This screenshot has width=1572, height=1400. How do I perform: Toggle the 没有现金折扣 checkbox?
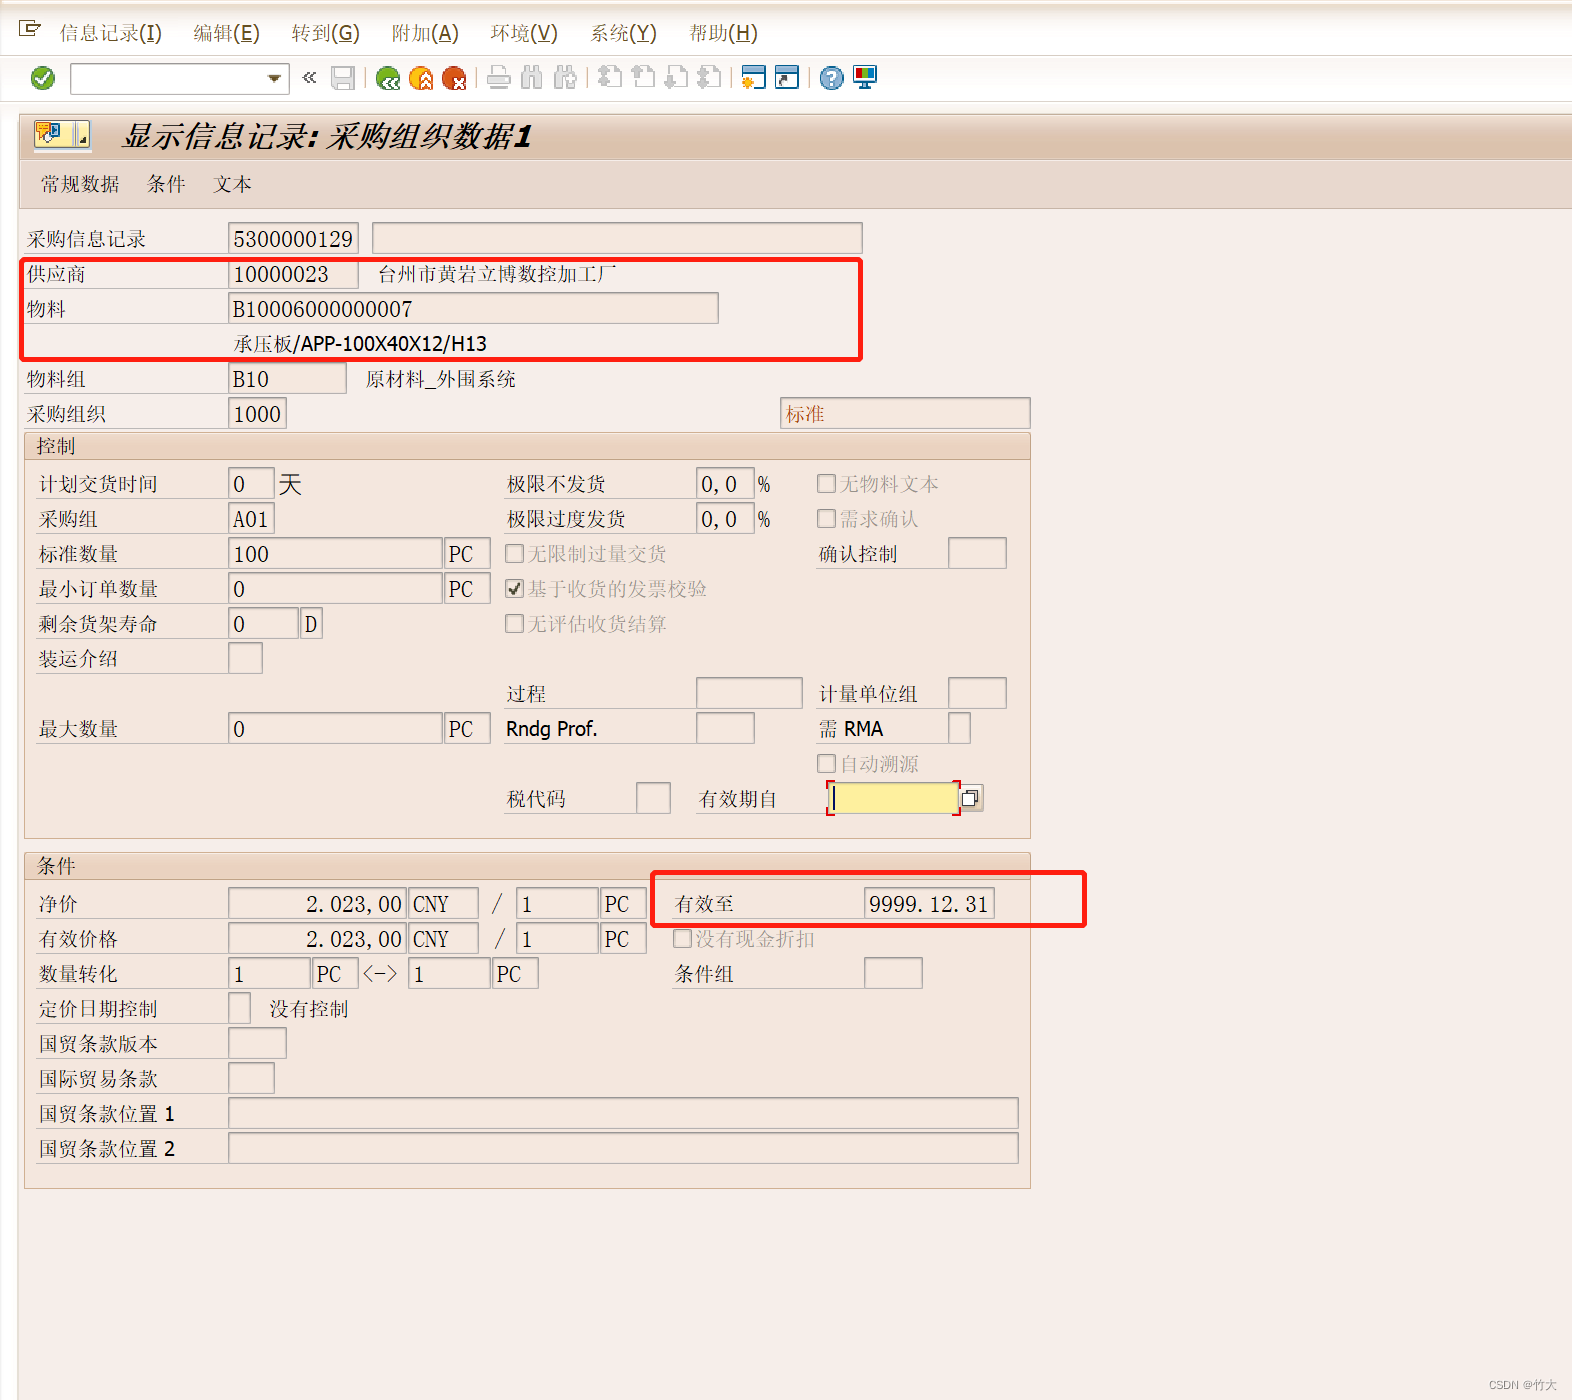coord(682,939)
